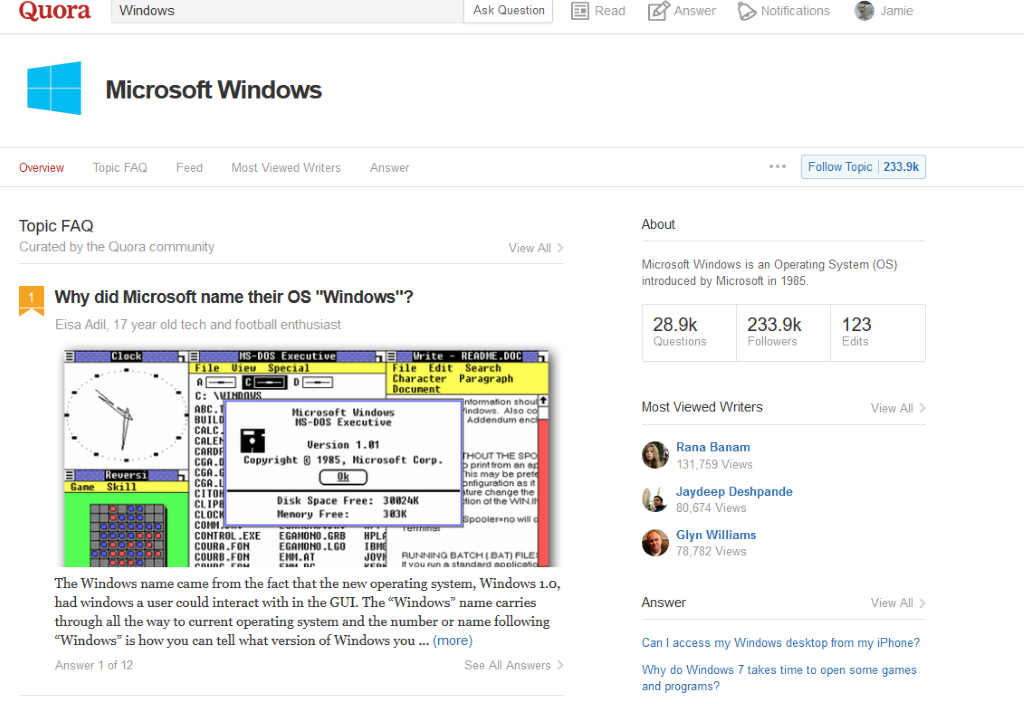This screenshot has height=704, width=1024.
Task: Click the Microsoft Windows topic title
Action: click(214, 89)
